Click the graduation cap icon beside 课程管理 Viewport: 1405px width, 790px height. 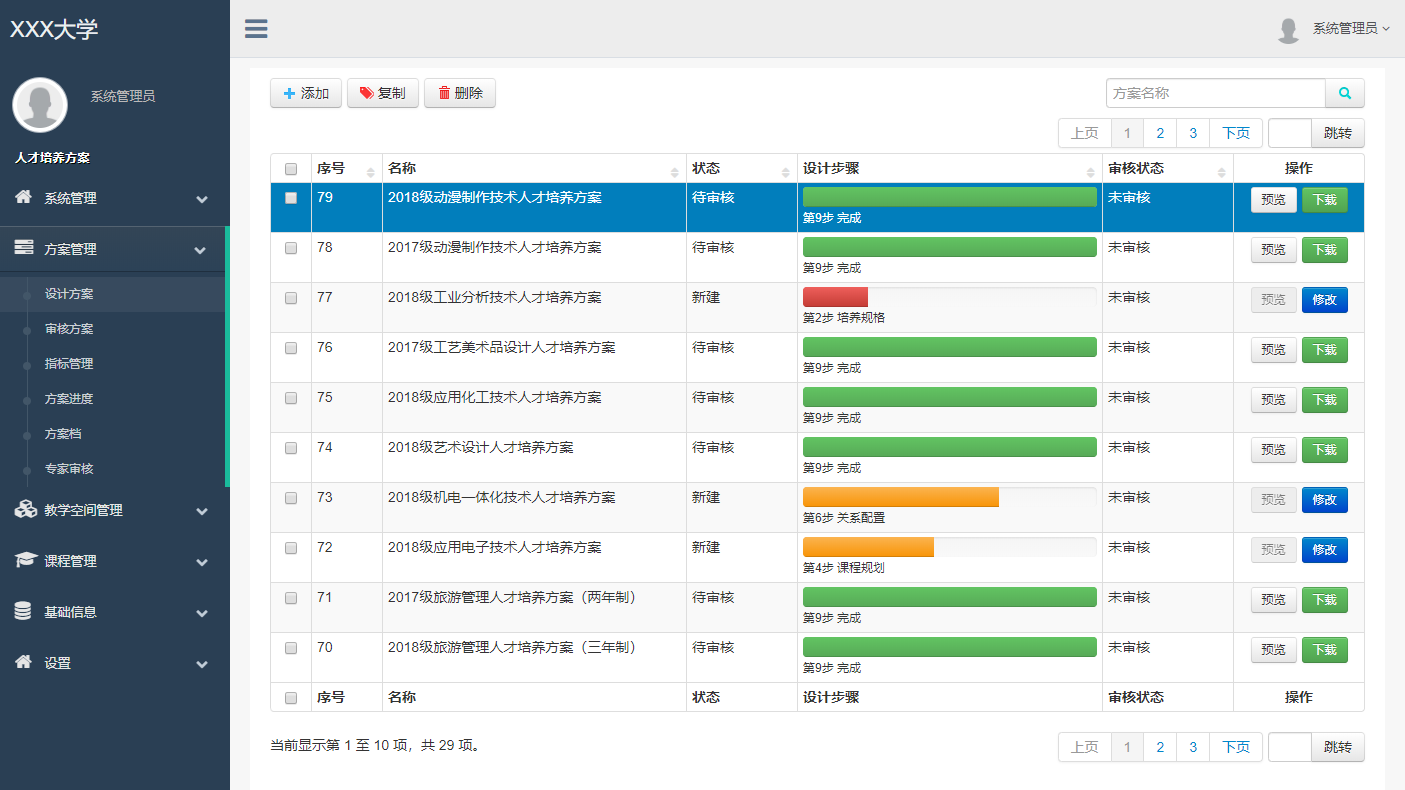(25, 560)
